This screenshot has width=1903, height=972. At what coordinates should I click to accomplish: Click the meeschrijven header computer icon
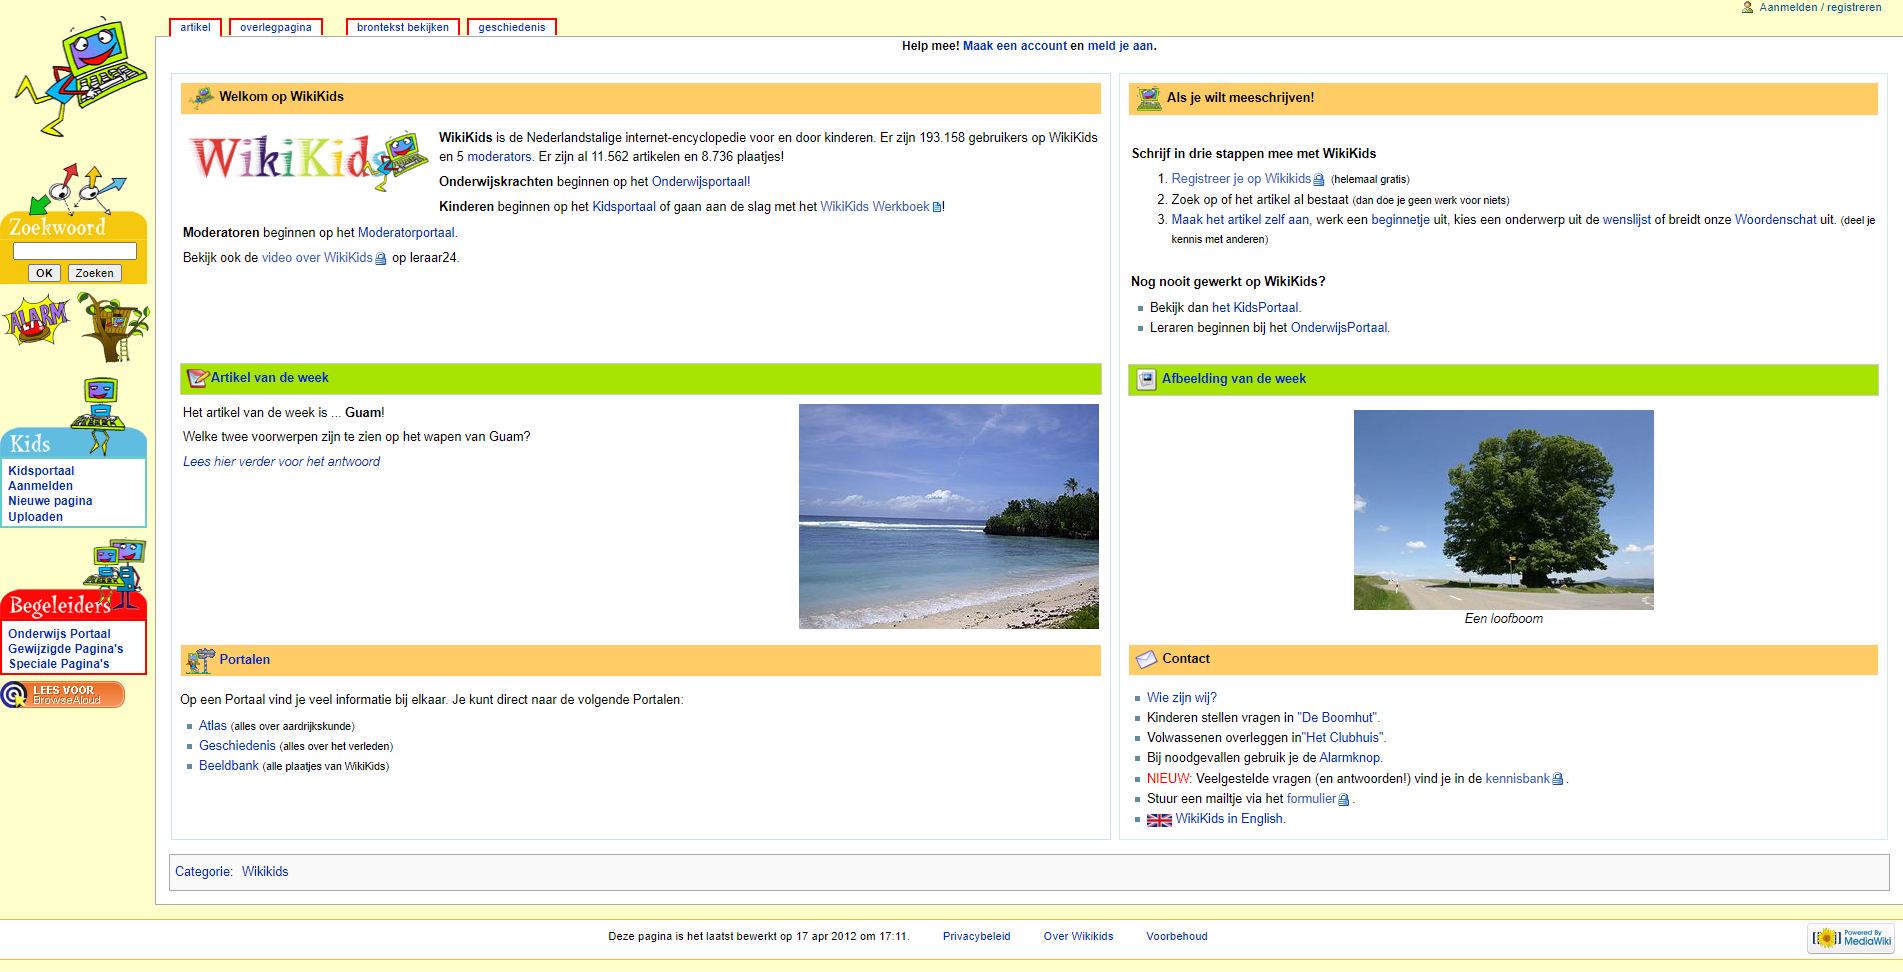1149,98
